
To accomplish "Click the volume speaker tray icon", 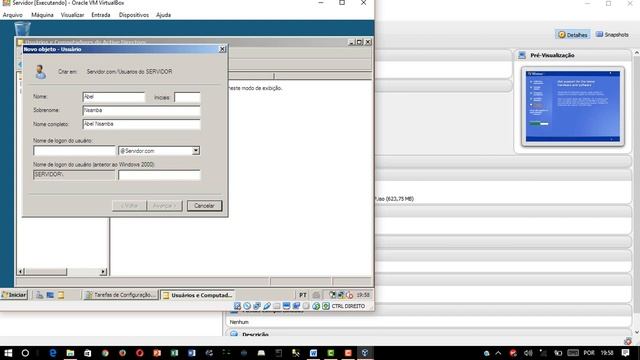I will [x=528, y=353].
